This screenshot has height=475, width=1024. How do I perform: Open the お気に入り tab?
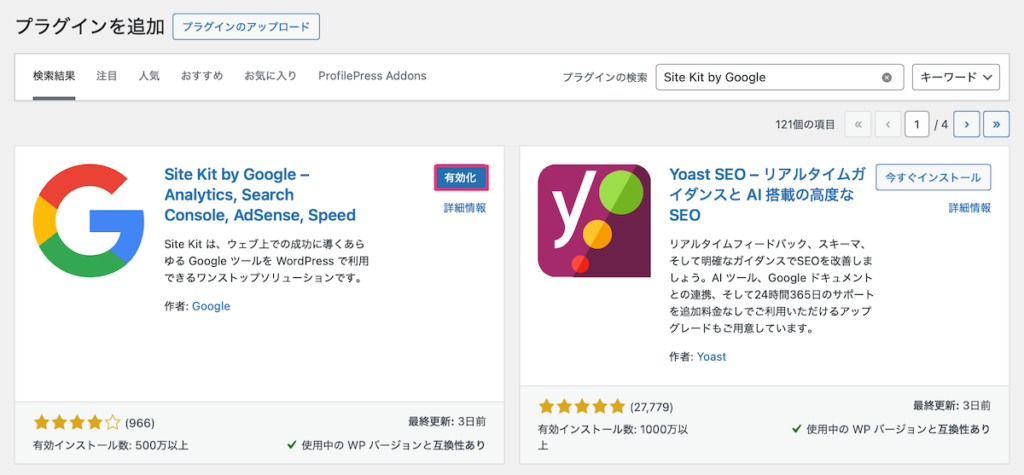[270, 76]
